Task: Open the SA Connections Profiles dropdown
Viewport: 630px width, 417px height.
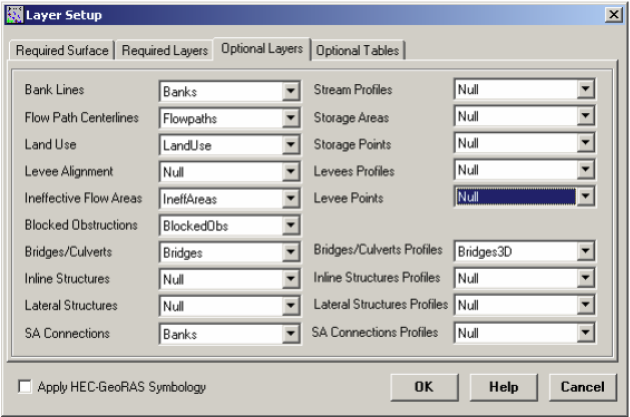Action: click(x=585, y=333)
